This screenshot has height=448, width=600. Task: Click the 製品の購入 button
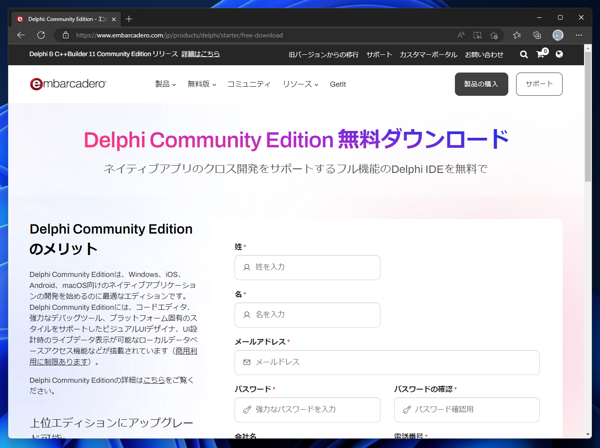[x=481, y=84]
